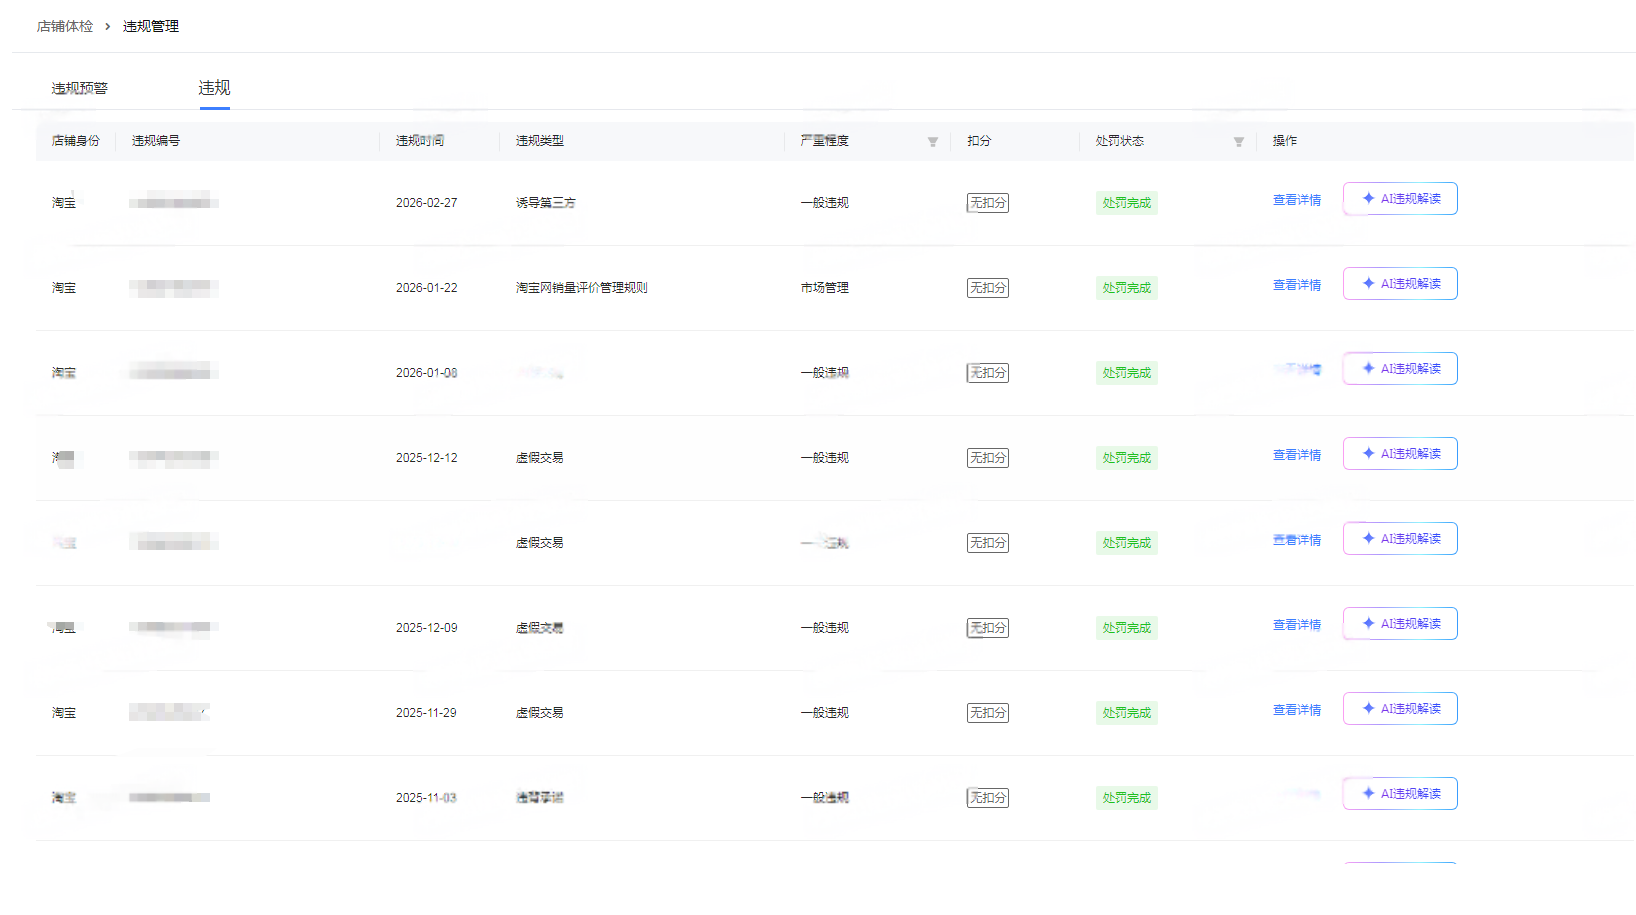Open 查看详情 for the 2026-01-22 violation
1636x915 pixels.
[1297, 285]
